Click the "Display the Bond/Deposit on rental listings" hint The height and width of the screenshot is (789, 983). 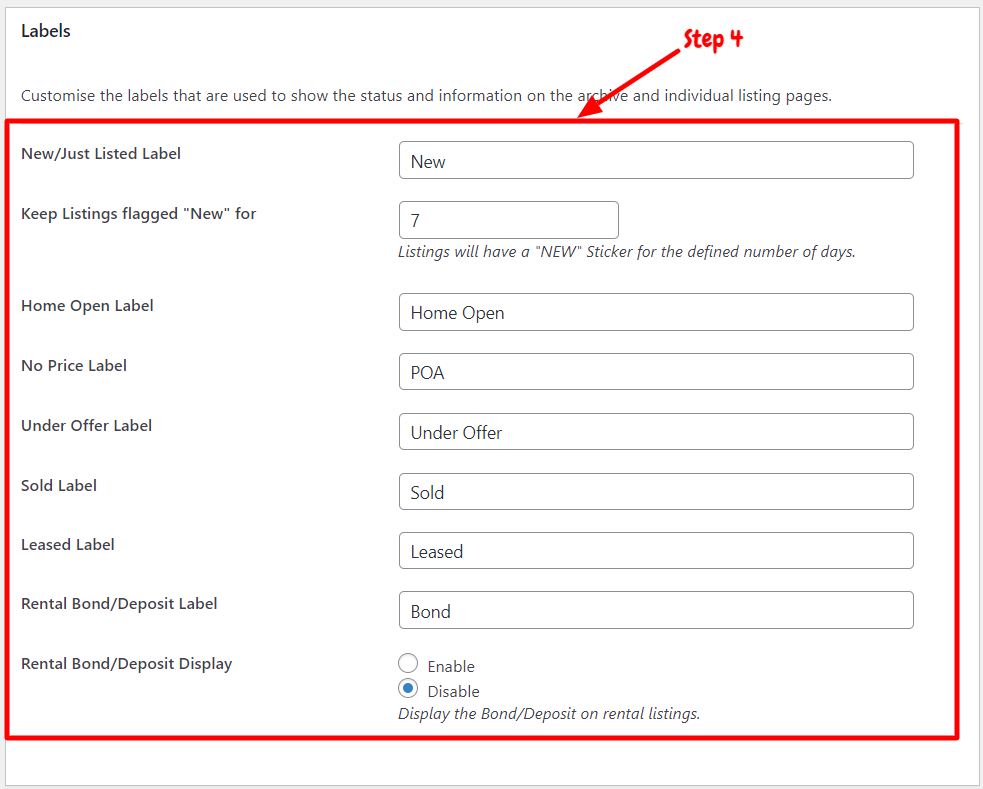(x=549, y=714)
